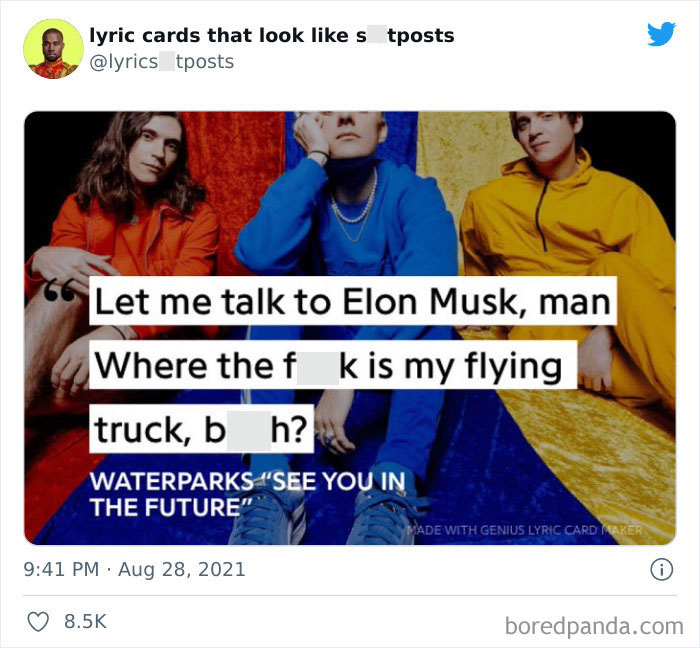Image resolution: width=700 pixels, height=648 pixels.
Task: Click 'Made with Genius Lyric Card Maker' text
Action: pos(525,530)
